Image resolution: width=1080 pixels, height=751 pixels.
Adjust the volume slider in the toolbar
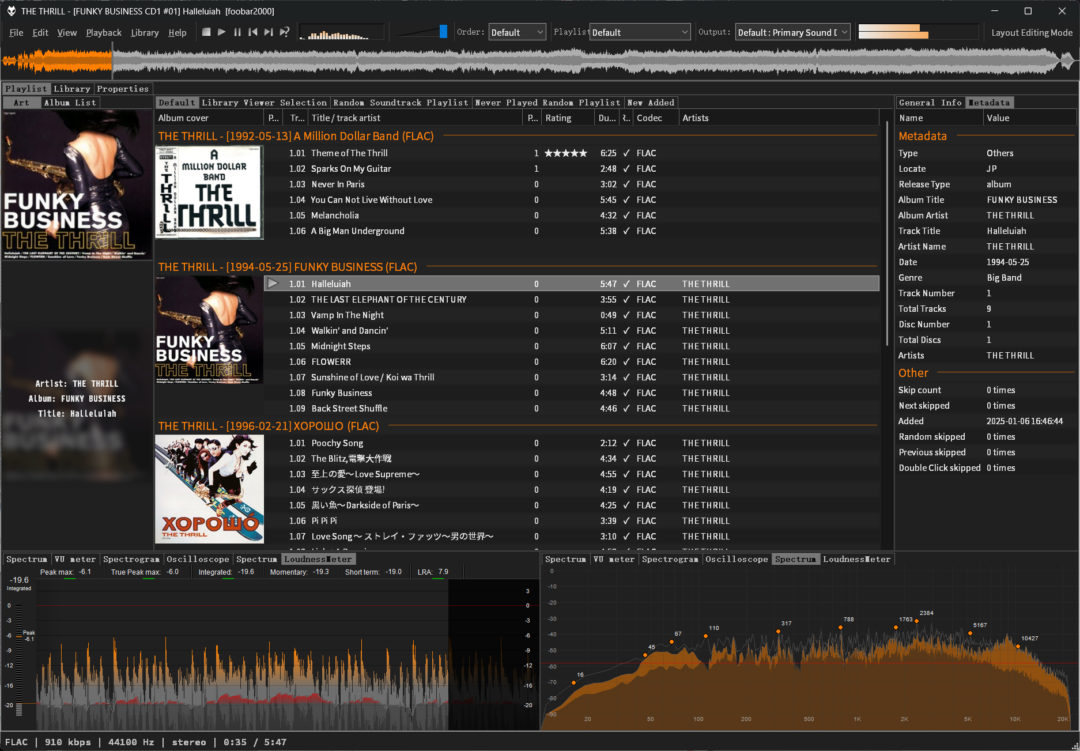pos(422,32)
